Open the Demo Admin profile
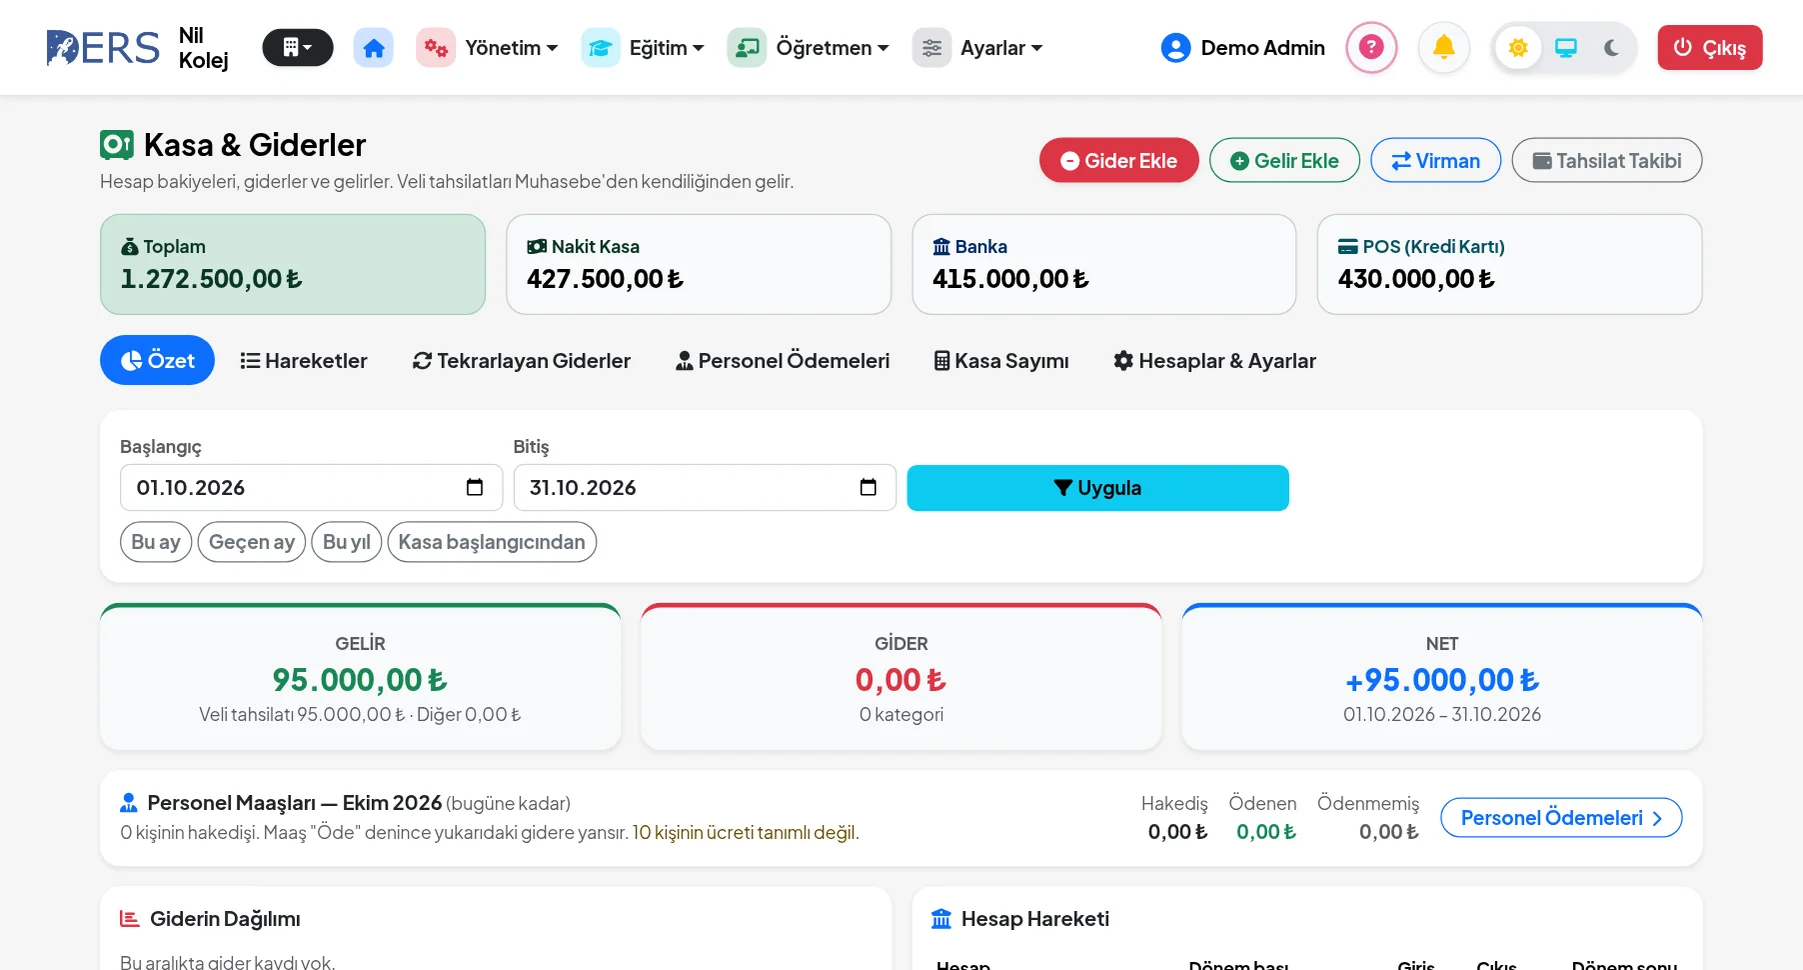The width and height of the screenshot is (1803, 970). pyautogui.click(x=1243, y=48)
